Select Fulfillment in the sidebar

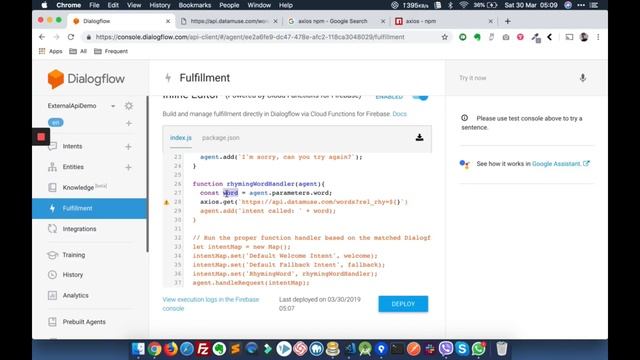[89, 208]
